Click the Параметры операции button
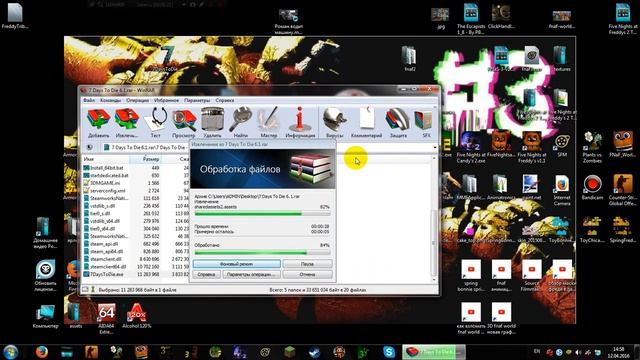Image resolution: width=640 pixels, height=360 pixels. 251,275
